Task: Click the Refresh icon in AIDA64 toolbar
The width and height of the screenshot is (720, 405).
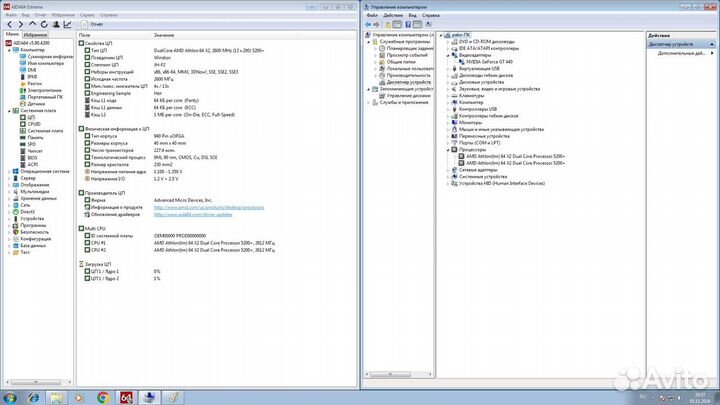Action: point(44,24)
